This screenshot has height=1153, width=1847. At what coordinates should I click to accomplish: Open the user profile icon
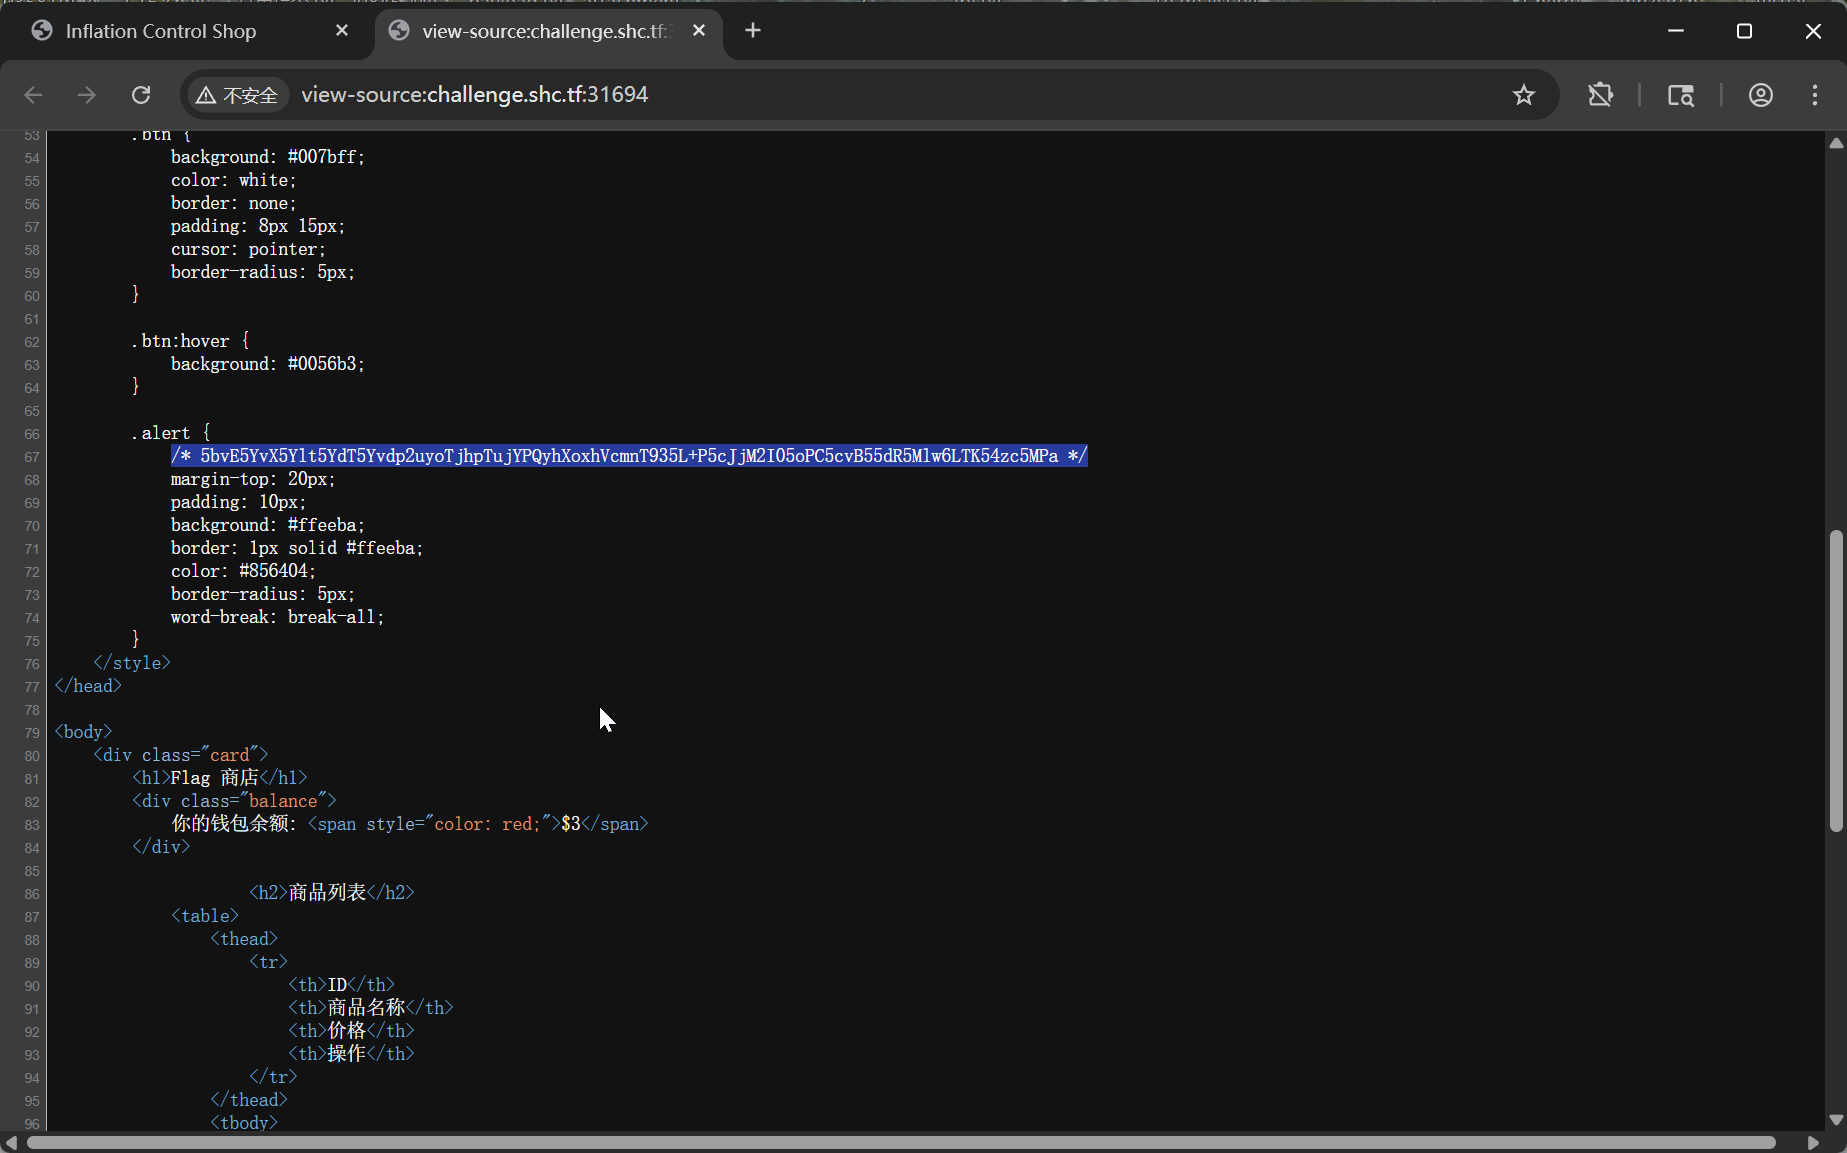pyautogui.click(x=1760, y=95)
